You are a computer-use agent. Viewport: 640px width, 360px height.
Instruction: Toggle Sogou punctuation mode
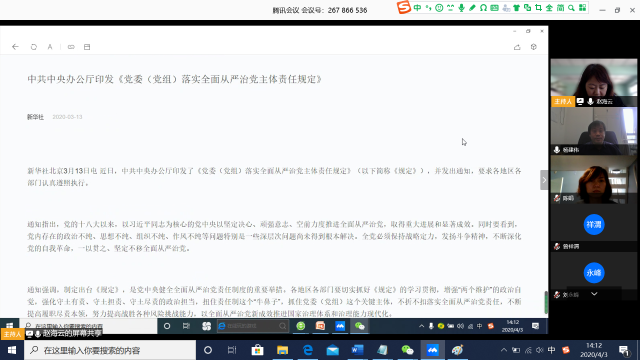[x=428, y=8]
